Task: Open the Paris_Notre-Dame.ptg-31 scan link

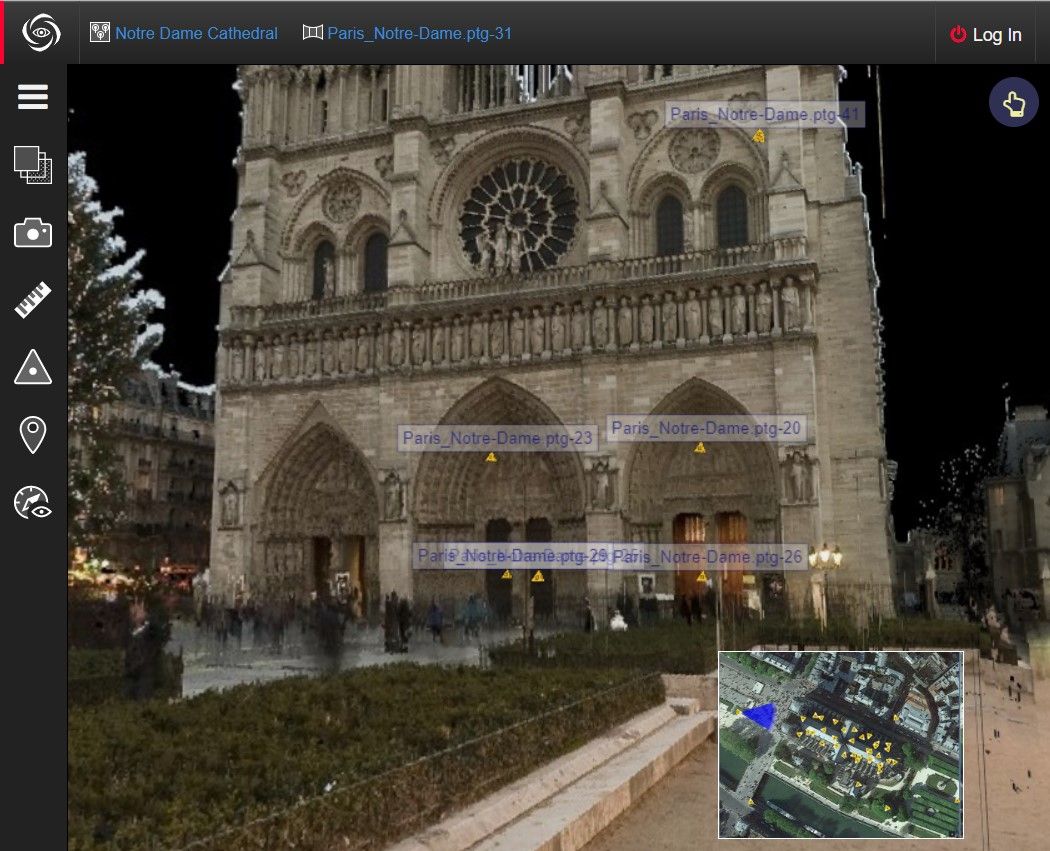Action: (419, 33)
